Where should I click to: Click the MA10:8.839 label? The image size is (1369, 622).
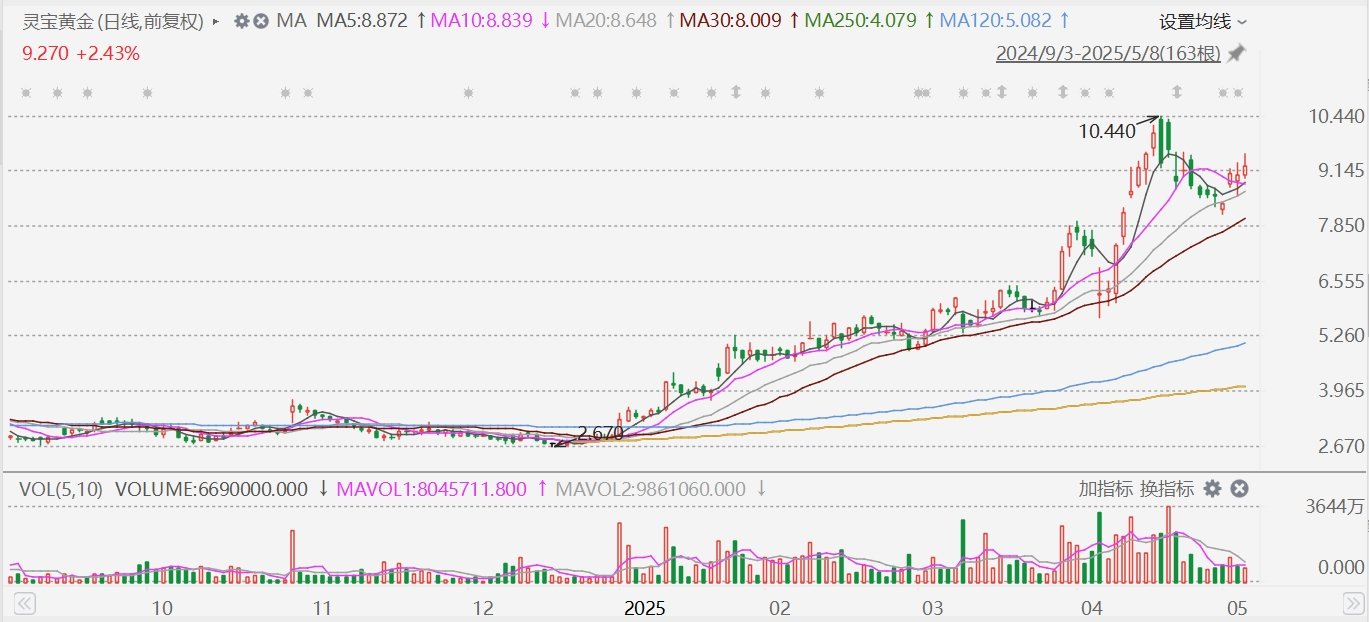coord(481,20)
